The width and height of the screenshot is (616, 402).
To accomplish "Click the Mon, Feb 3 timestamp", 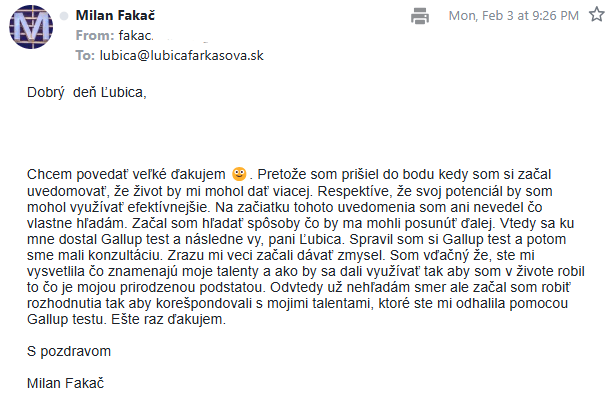I will tap(514, 16).
